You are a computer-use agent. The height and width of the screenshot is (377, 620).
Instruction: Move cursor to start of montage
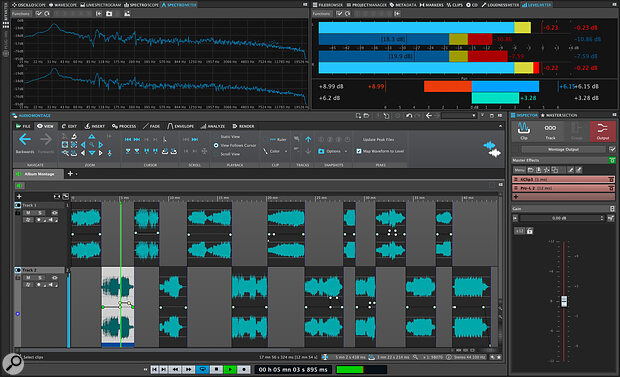point(128,139)
